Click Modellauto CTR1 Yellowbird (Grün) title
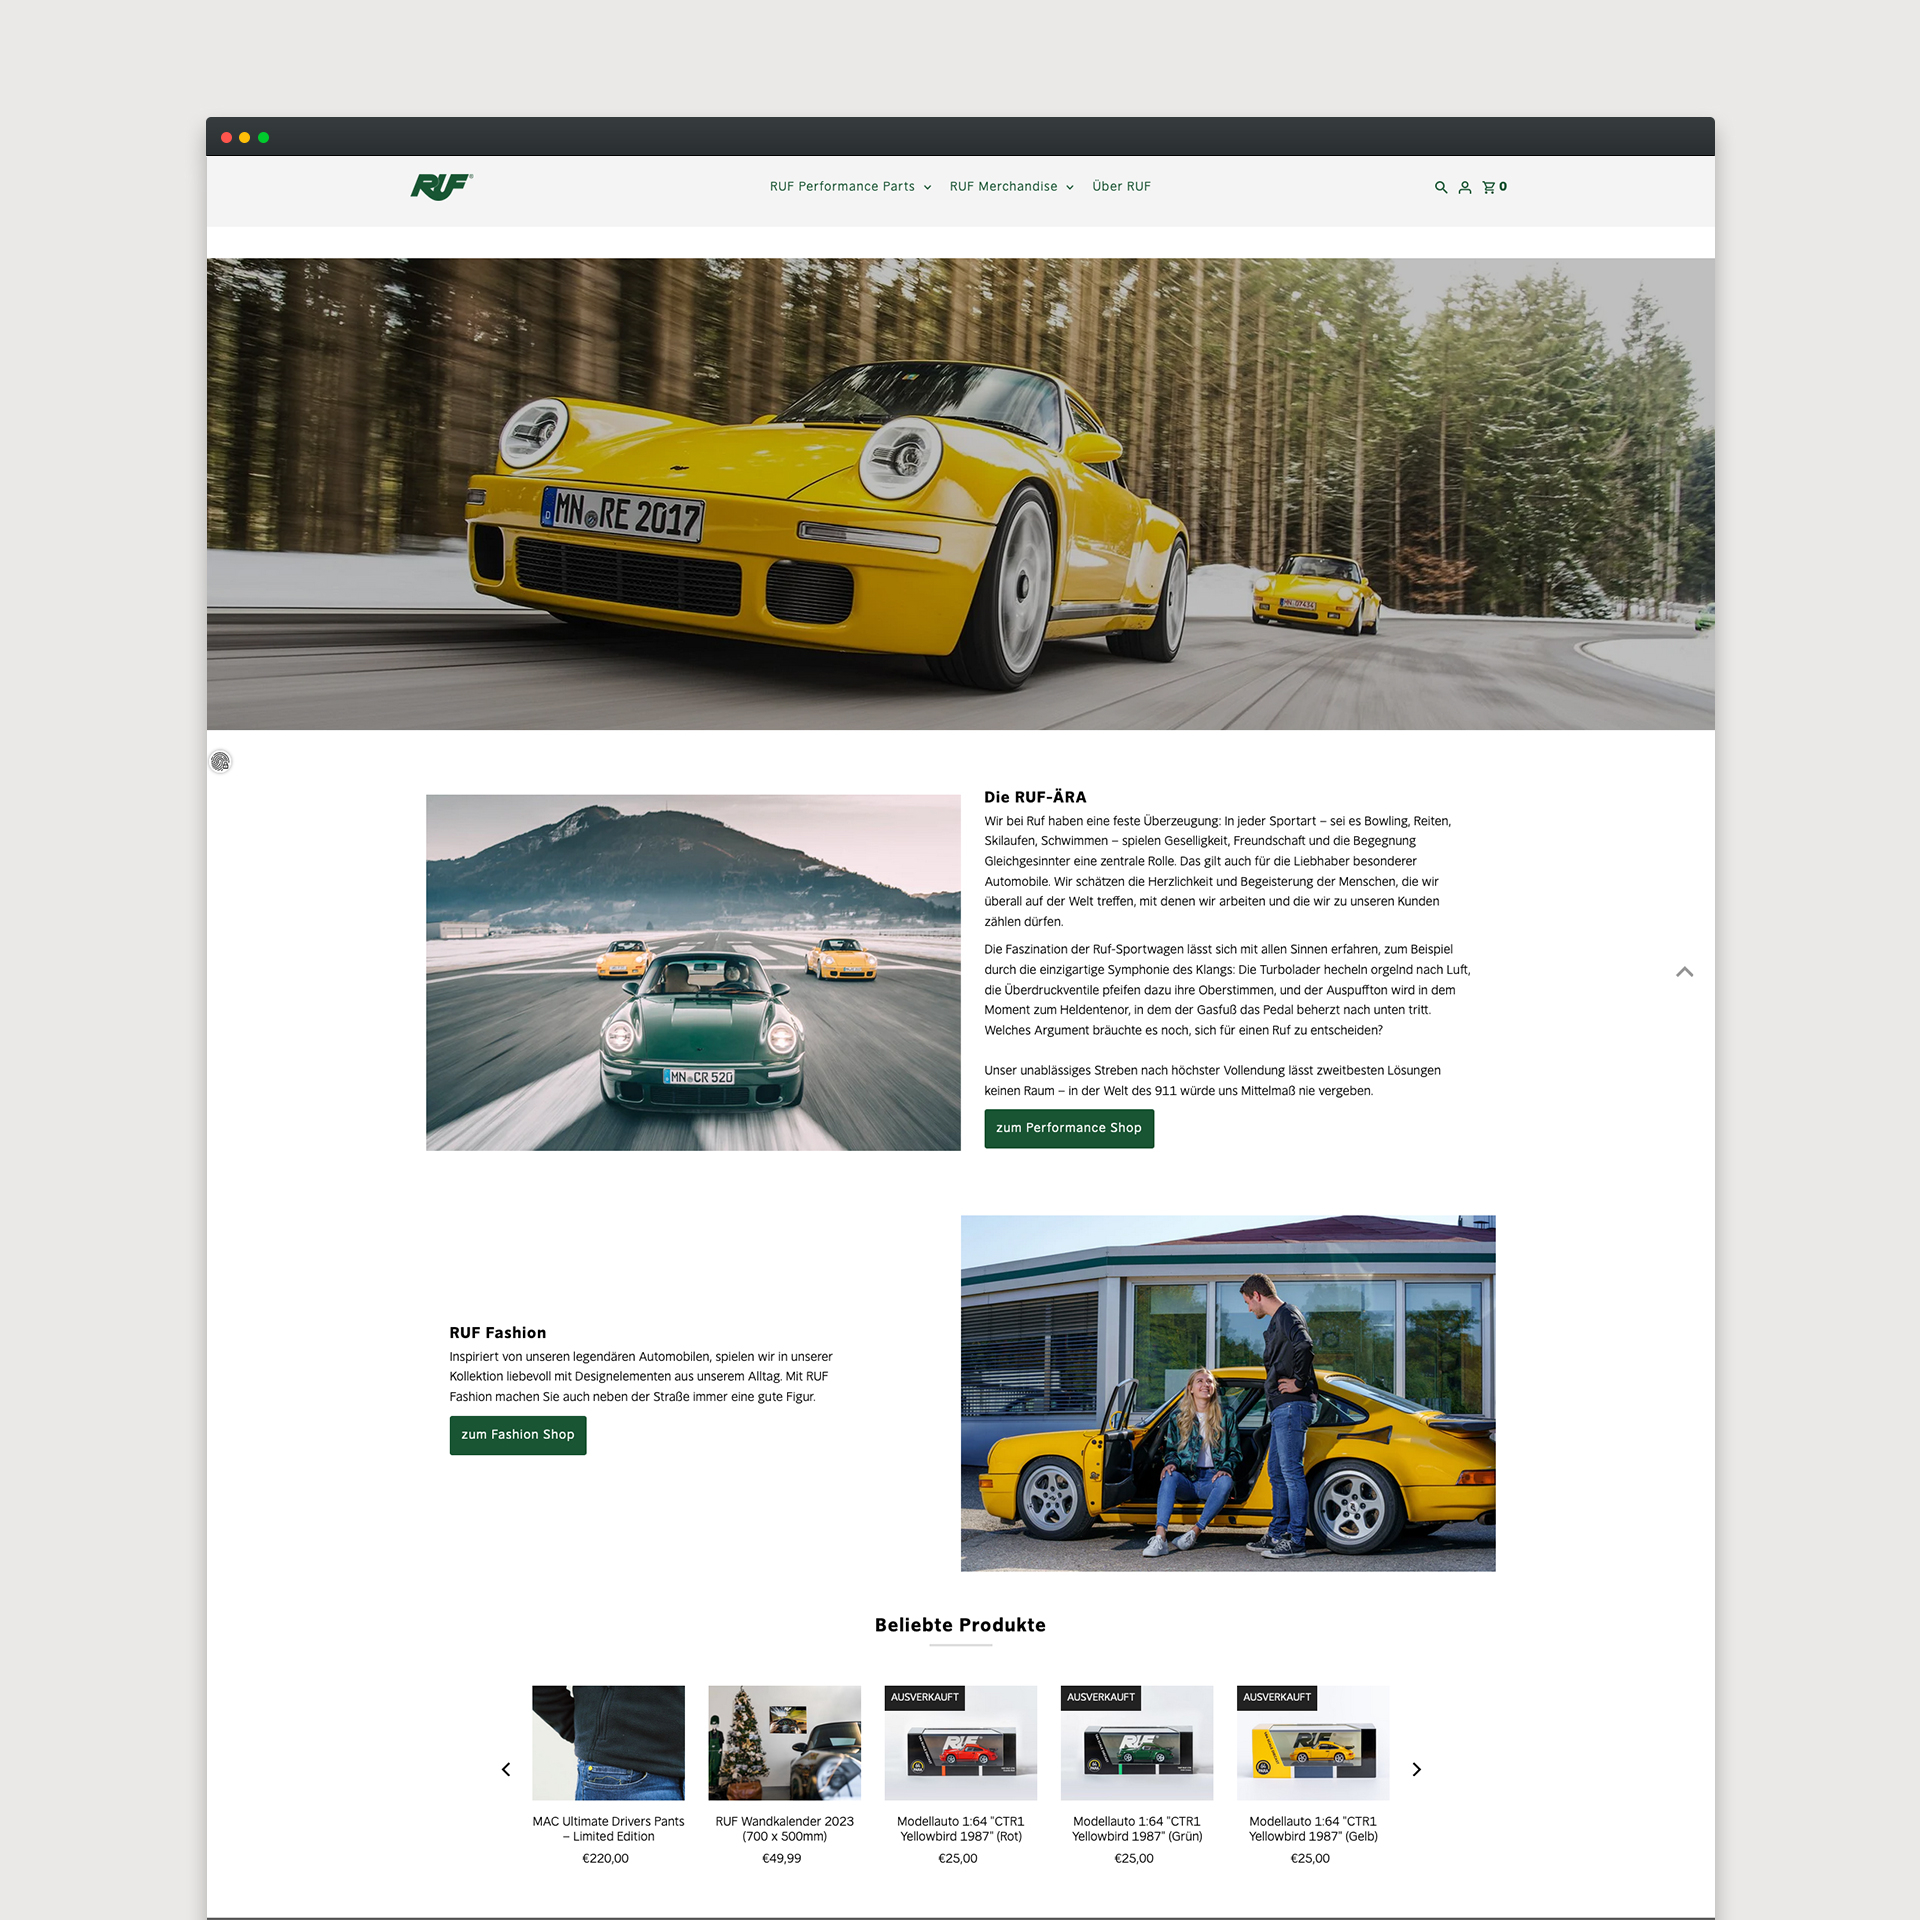This screenshot has height=1920, width=1920. coord(1137,1829)
